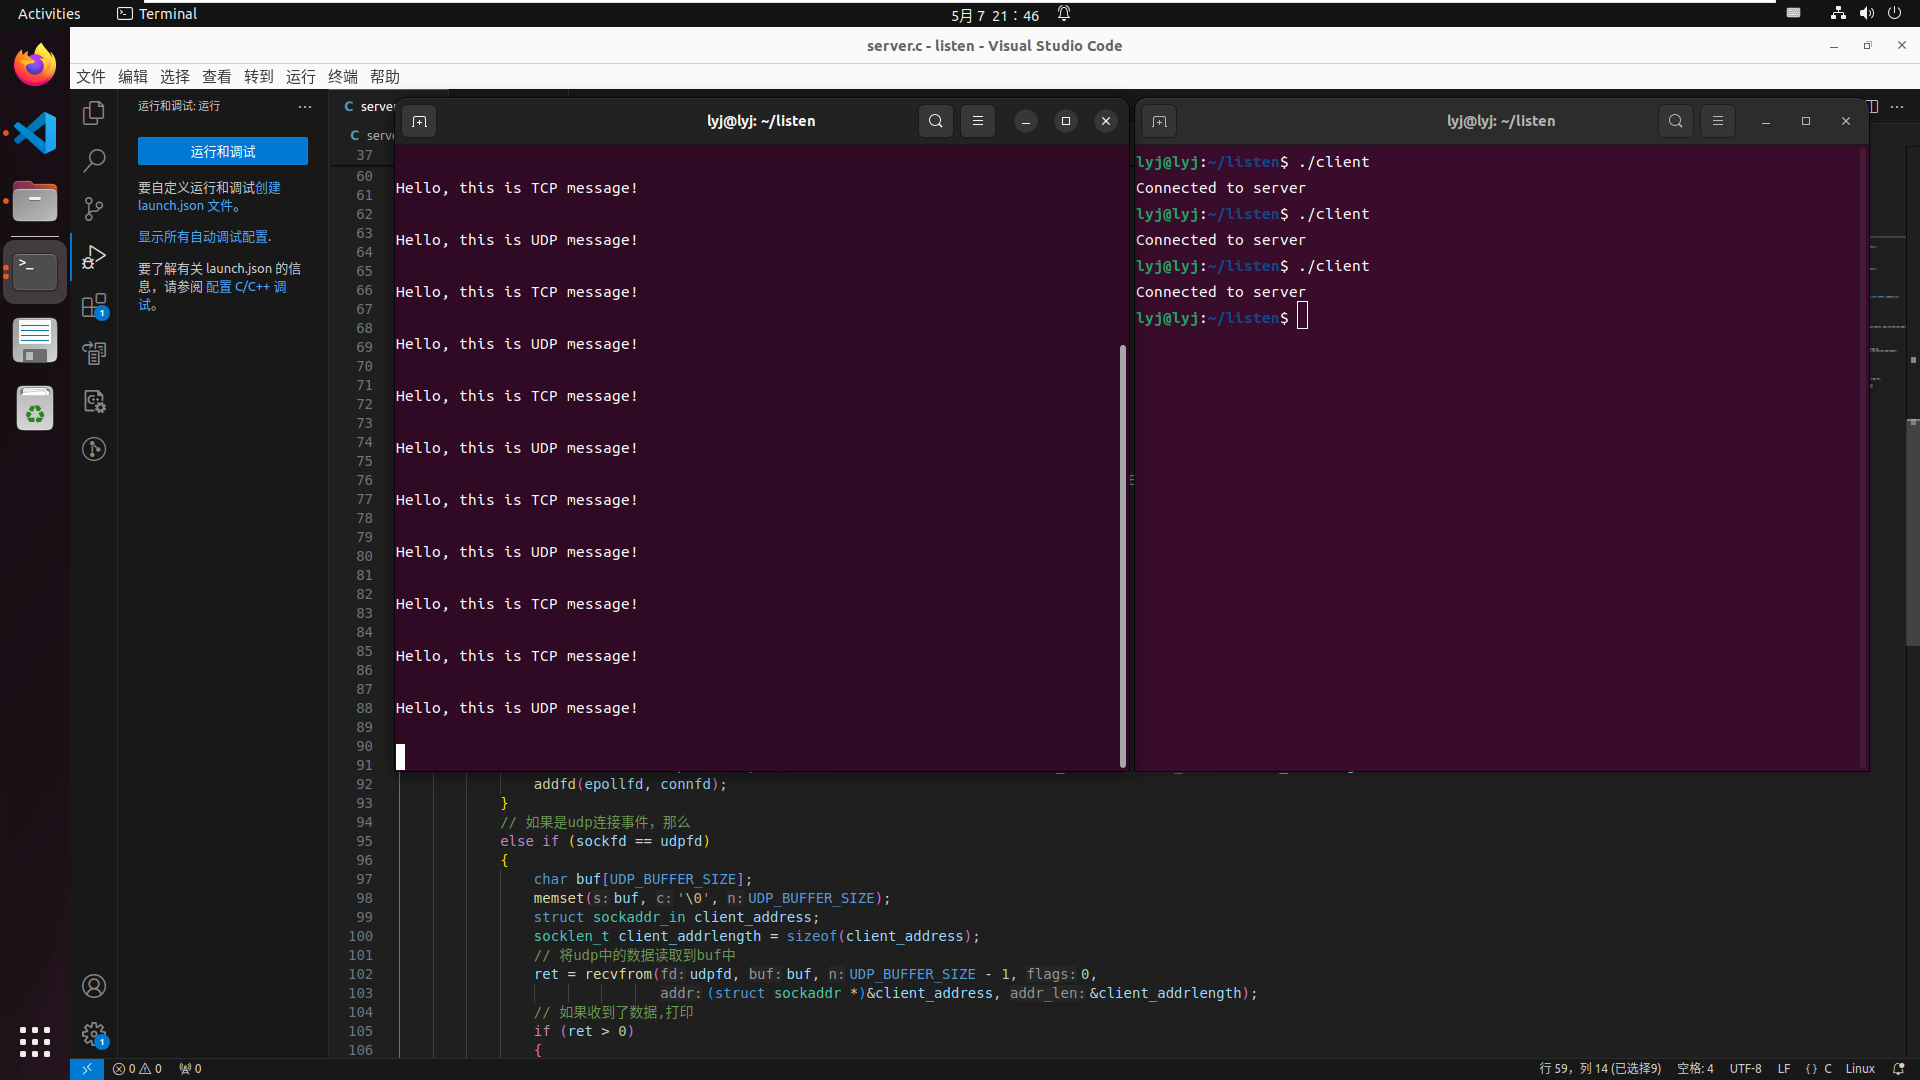Open hamburger menu in right terminal
Screen dimensions: 1920x1080
[x=1718, y=121]
